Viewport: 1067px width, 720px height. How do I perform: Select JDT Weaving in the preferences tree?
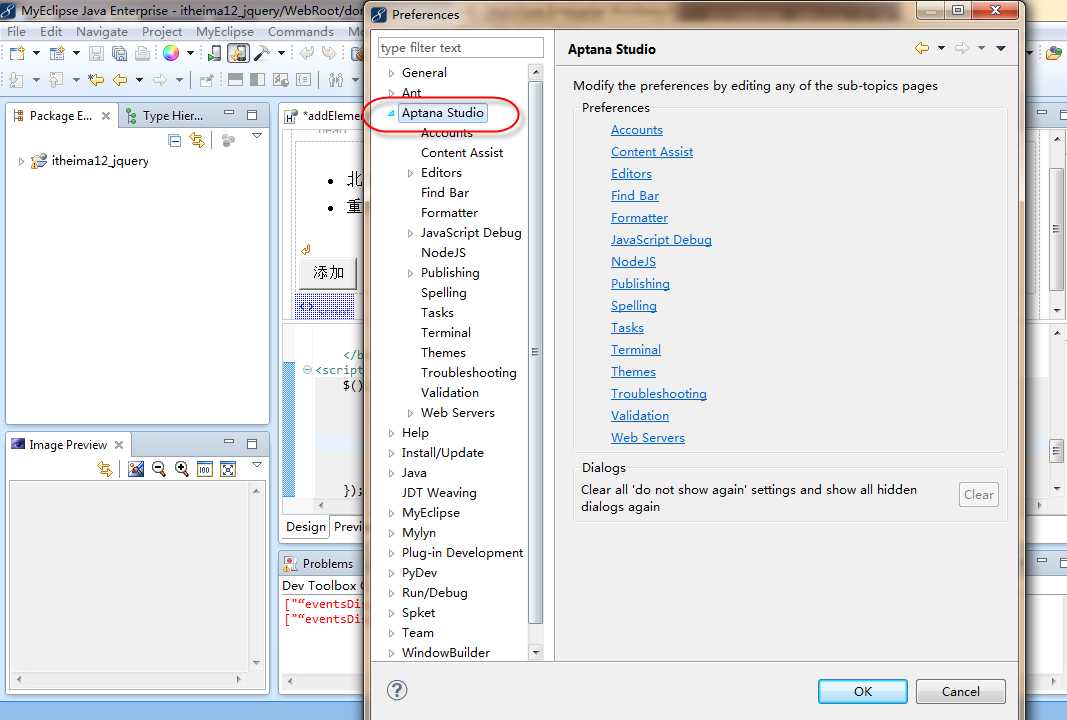[439, 493]
